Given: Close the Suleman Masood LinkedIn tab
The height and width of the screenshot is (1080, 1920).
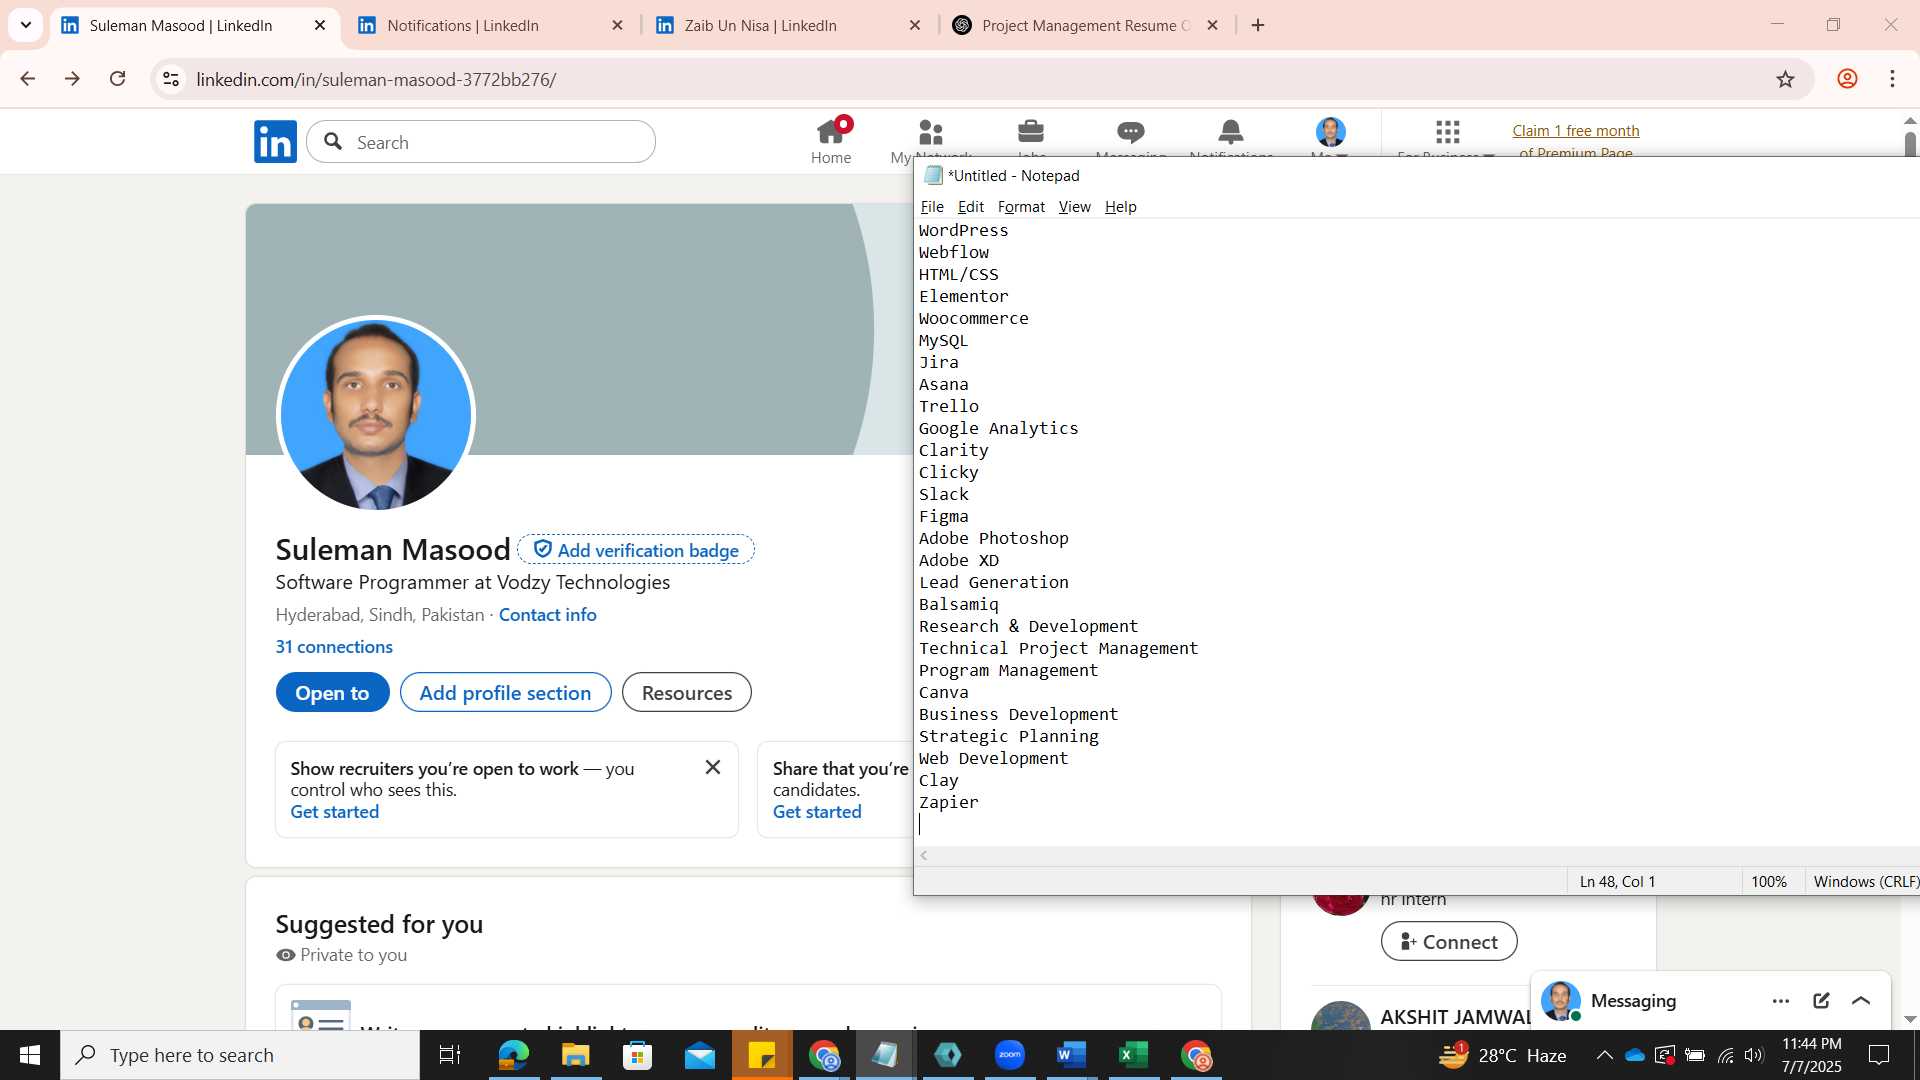Looking at the screenshot, I should [320, 25].
